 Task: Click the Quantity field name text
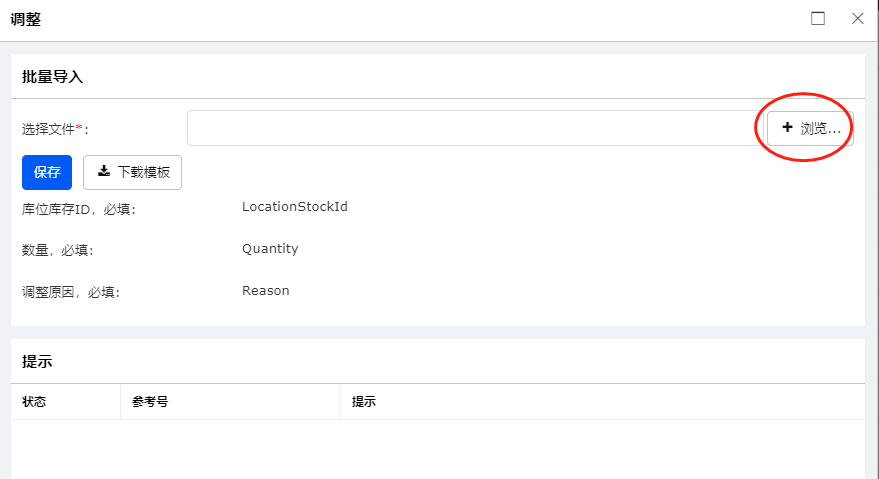coord(270,248)
